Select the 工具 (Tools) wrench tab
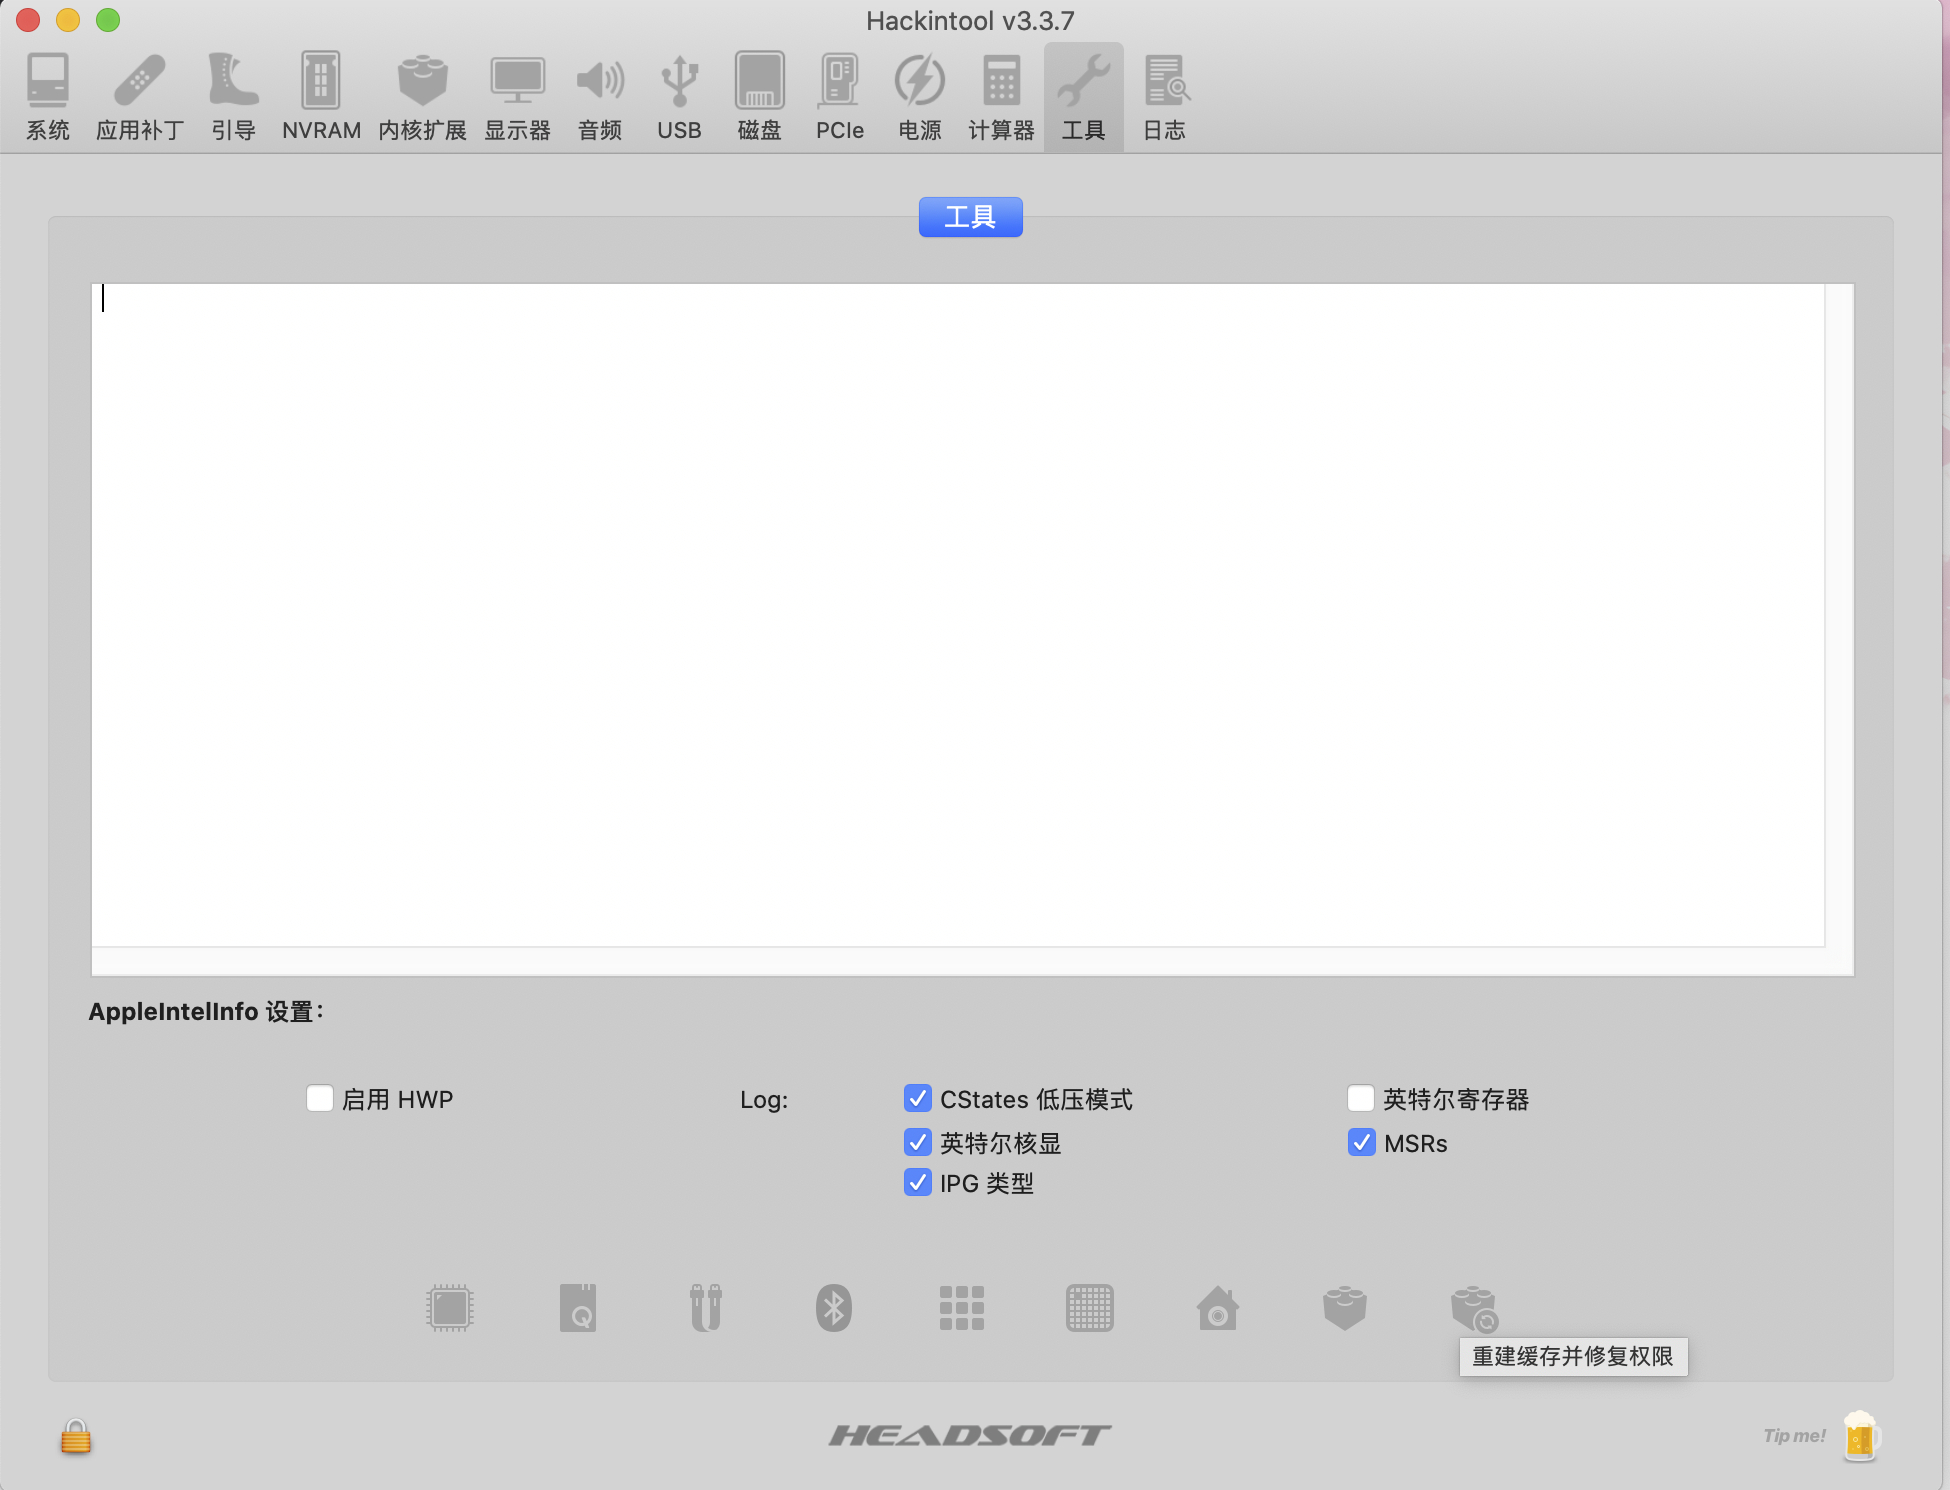Screen dimensions: 1950x1490 pyautogui.click(x=1083, y=98)
